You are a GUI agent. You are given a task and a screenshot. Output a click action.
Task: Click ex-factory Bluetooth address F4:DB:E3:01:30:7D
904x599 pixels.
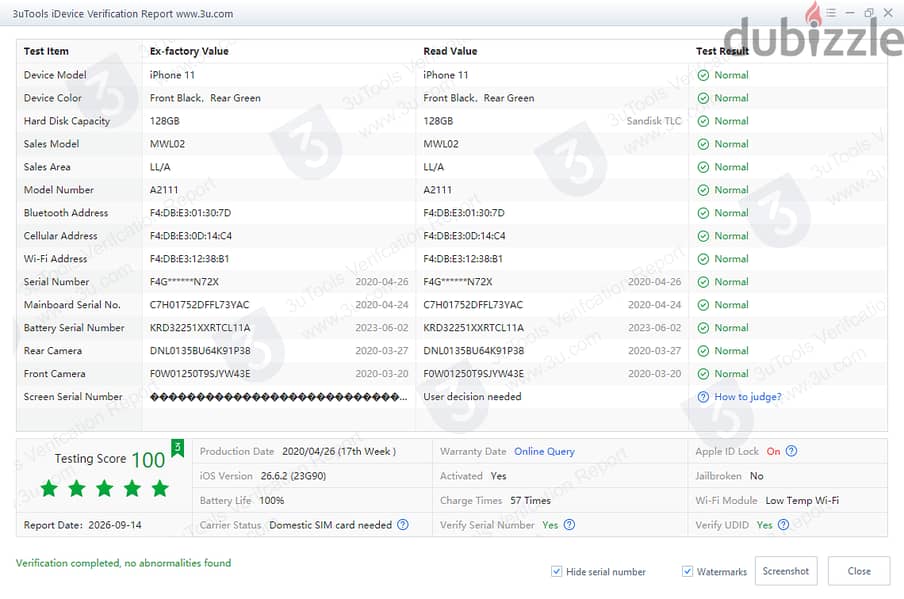coord(190,213)
